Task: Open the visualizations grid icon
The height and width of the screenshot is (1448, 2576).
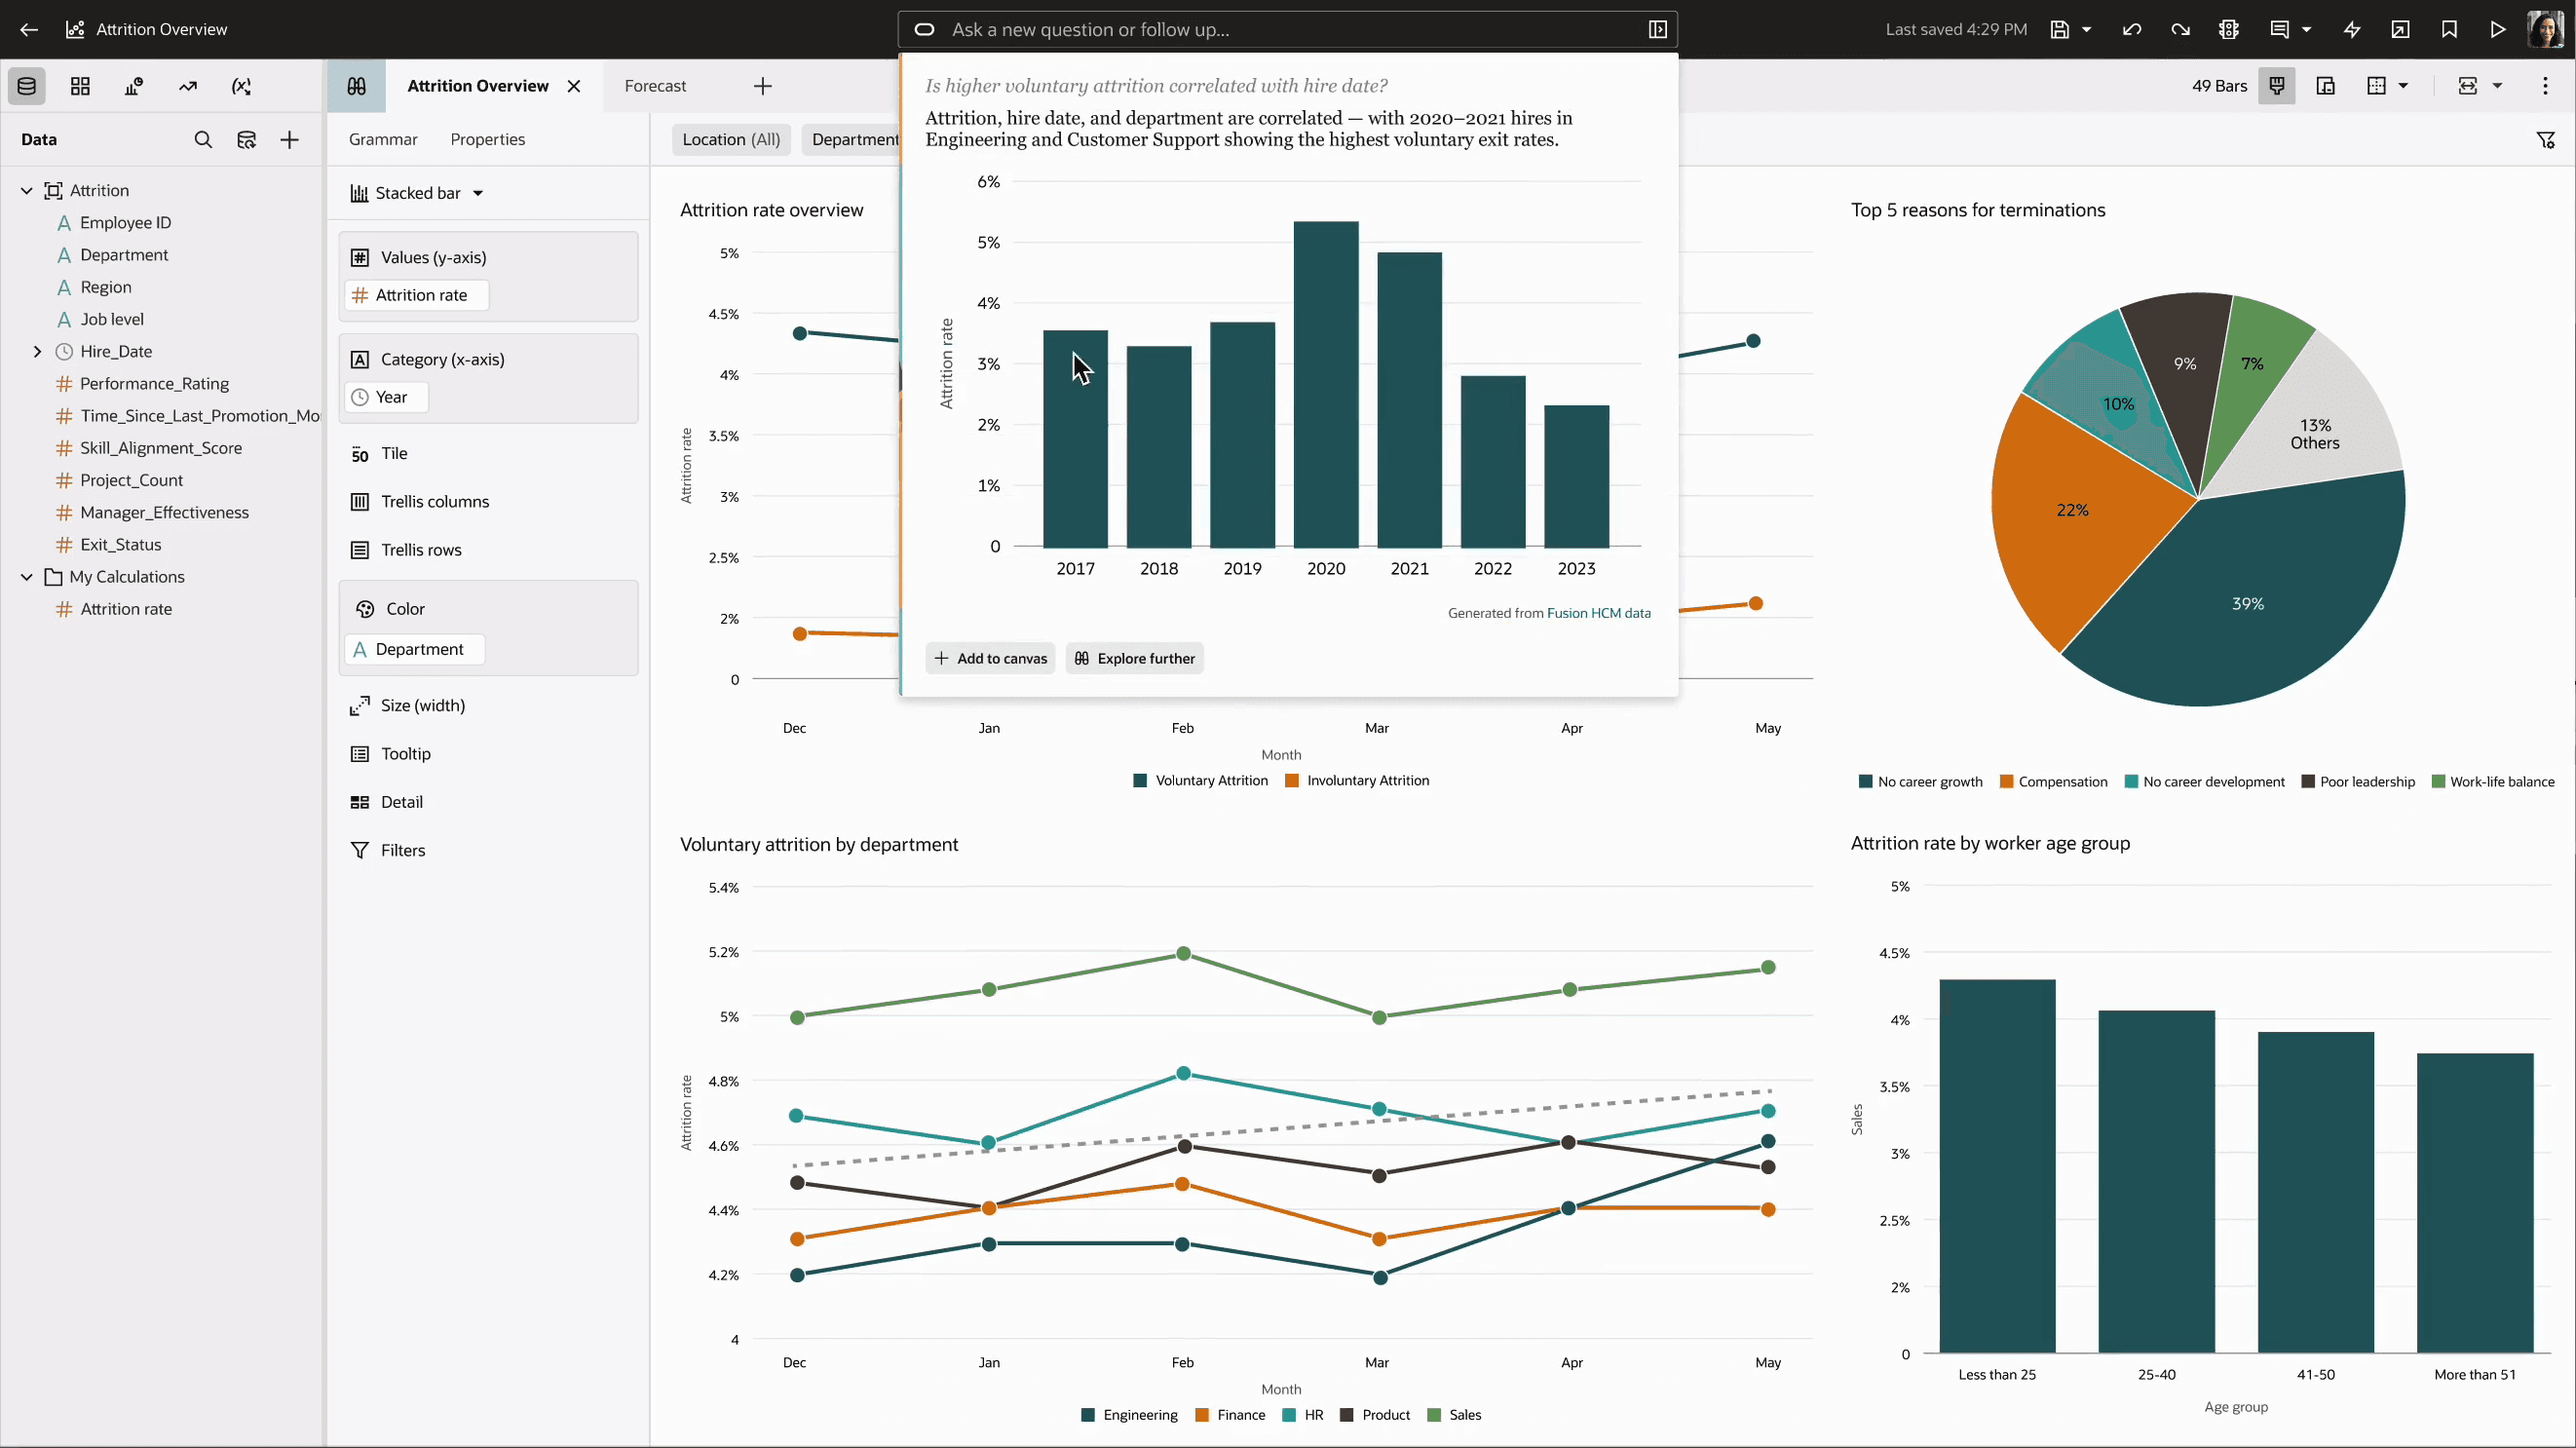Action: coord(80,86)
